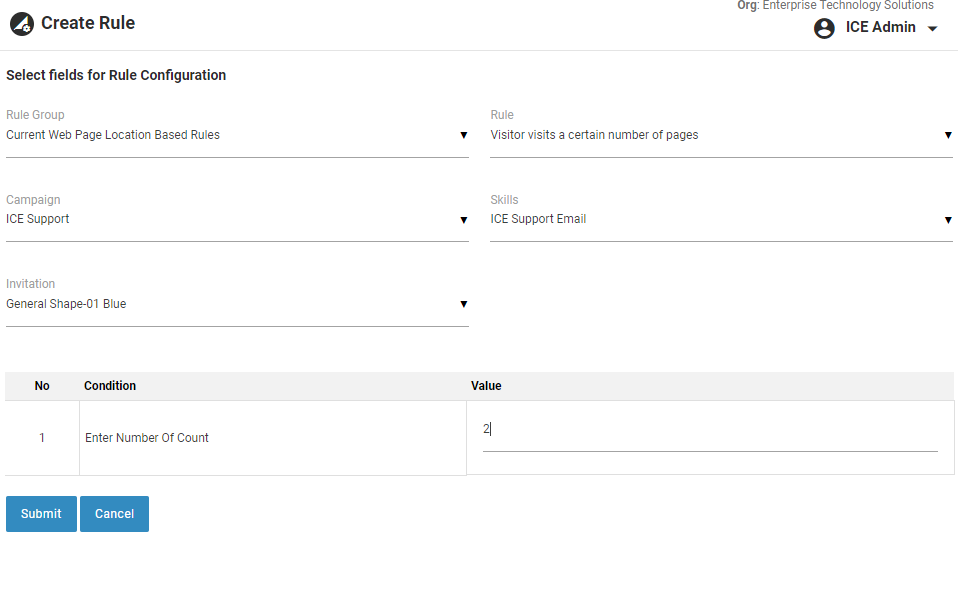
Task: Select the 'Current Web Page Location Based Rules' field
Action: tap(230, 135)
